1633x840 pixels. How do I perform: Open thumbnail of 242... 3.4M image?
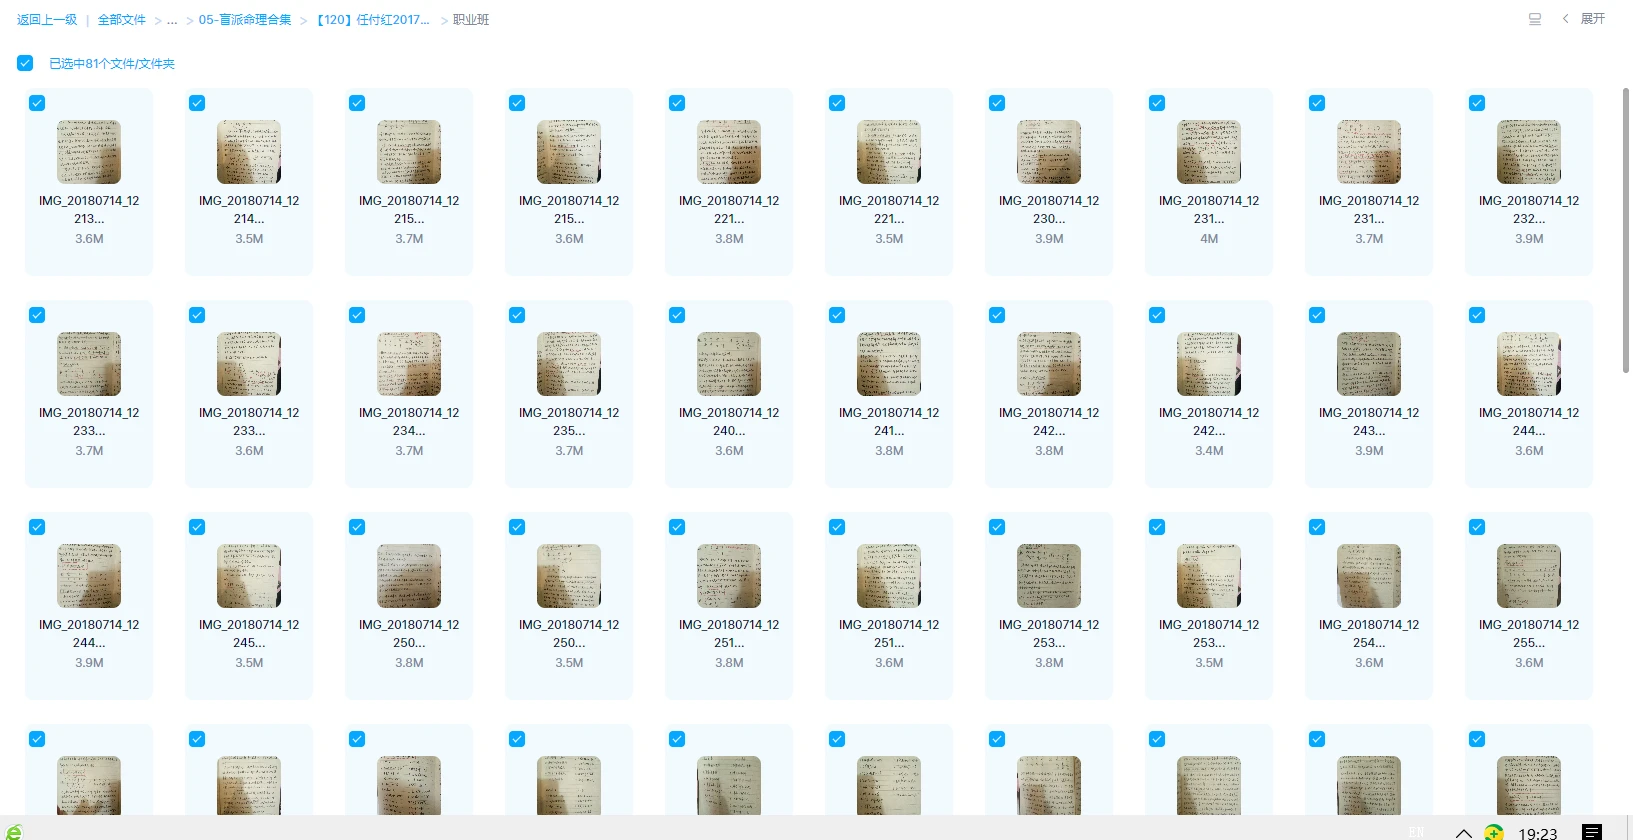pos(1209,364)
